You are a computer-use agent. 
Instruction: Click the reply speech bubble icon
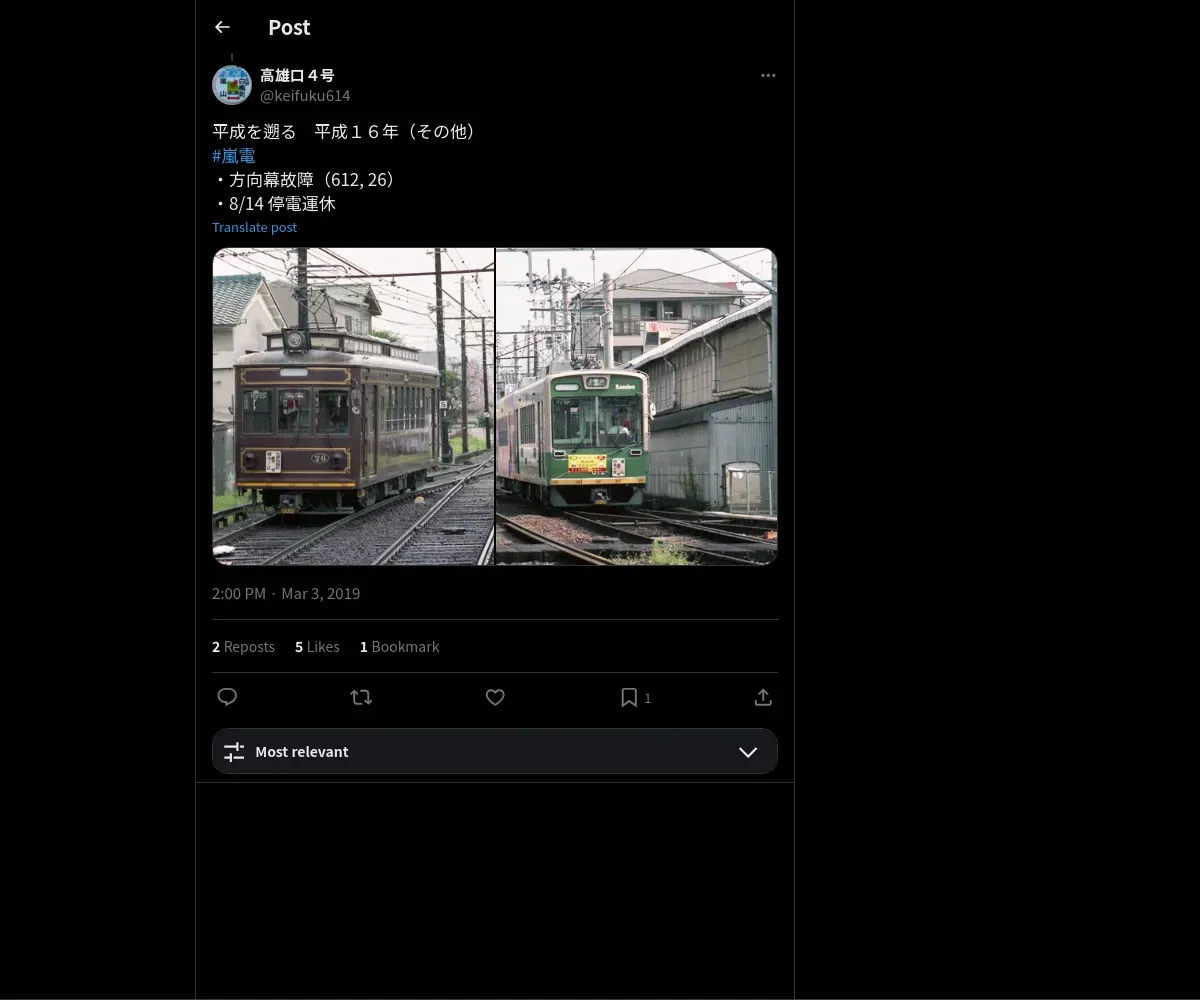227,698
